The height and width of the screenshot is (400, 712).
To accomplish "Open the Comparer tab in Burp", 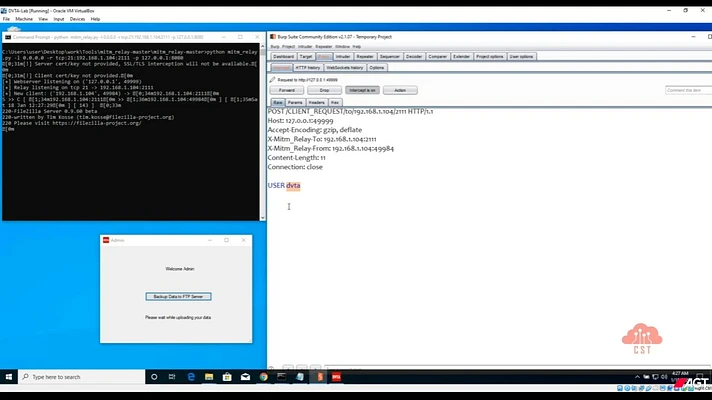I will (x=438, y=57).
